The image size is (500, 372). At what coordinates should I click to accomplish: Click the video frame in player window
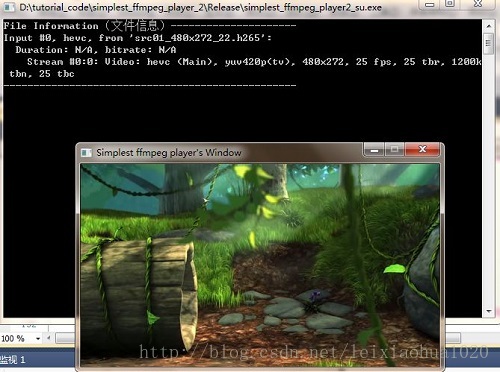tap(260, 264)
